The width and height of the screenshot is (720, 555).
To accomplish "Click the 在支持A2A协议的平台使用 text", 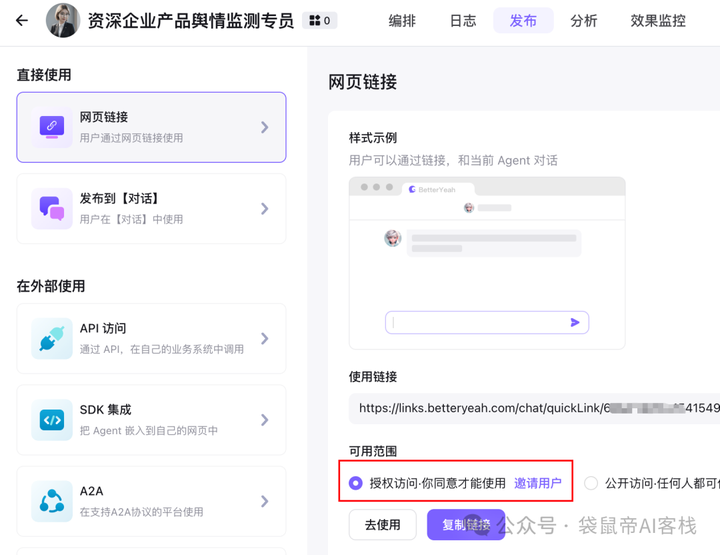I will [x=141, y=512].
